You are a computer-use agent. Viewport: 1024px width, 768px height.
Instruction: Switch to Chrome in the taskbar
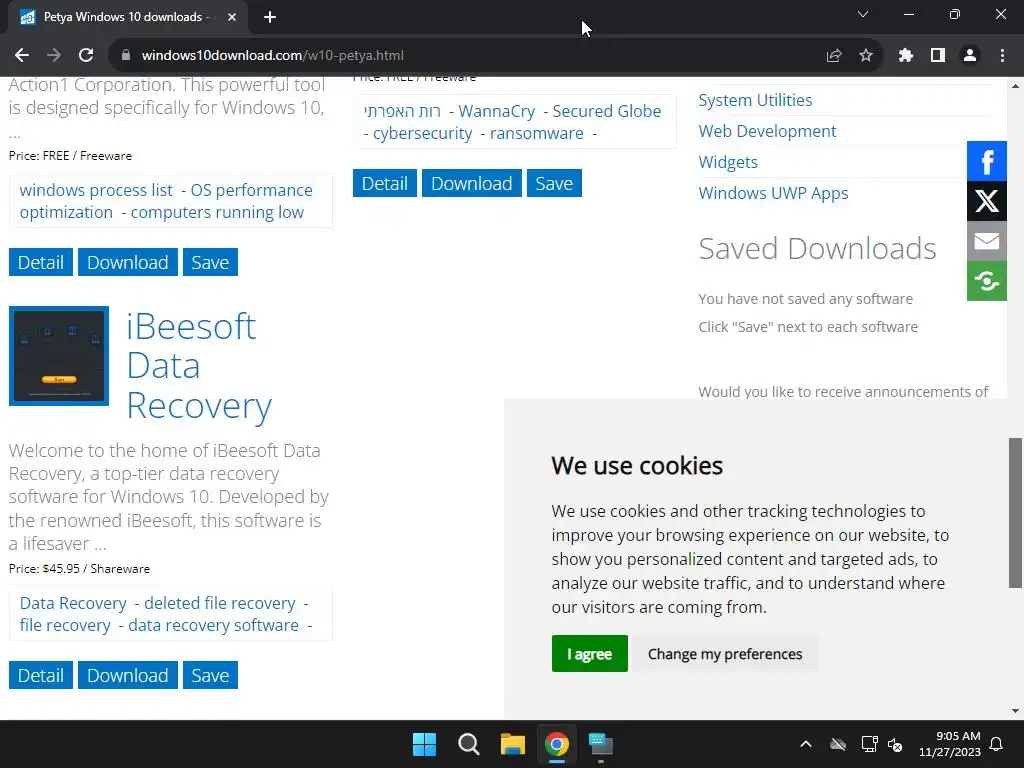(x=557, y=744)
